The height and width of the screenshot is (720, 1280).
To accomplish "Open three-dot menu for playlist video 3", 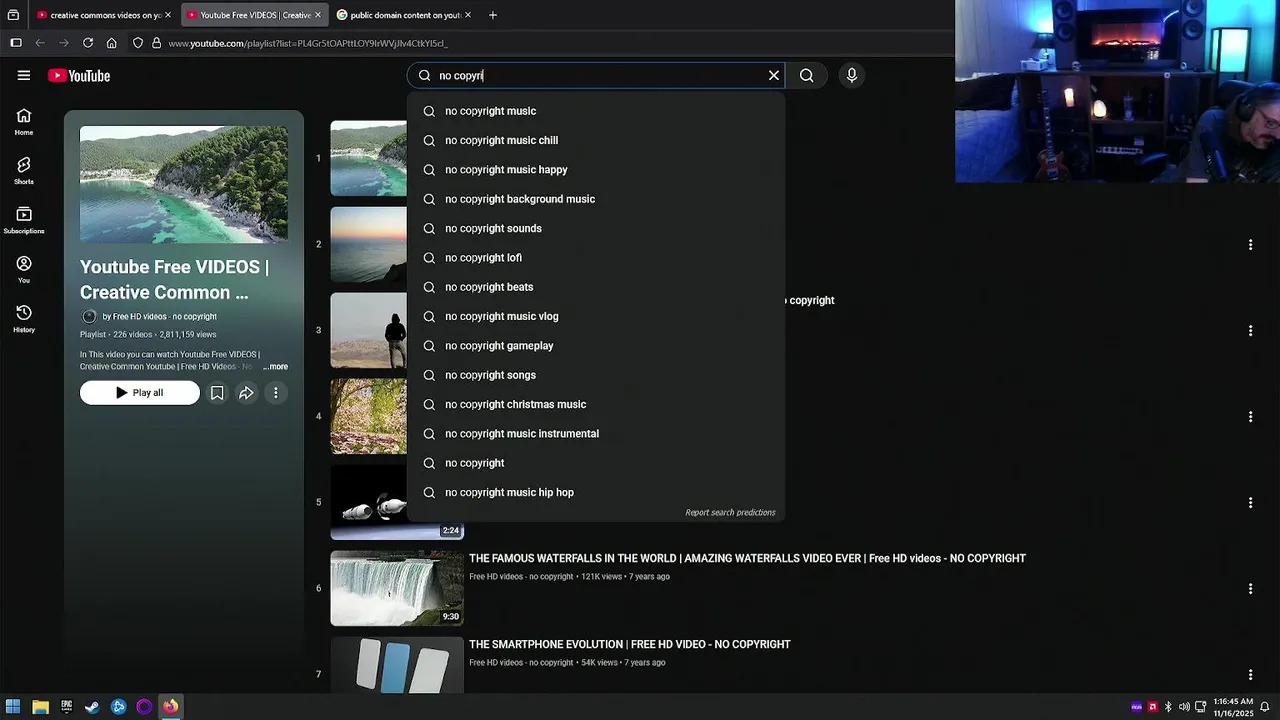I will [x=1250, y=331].
